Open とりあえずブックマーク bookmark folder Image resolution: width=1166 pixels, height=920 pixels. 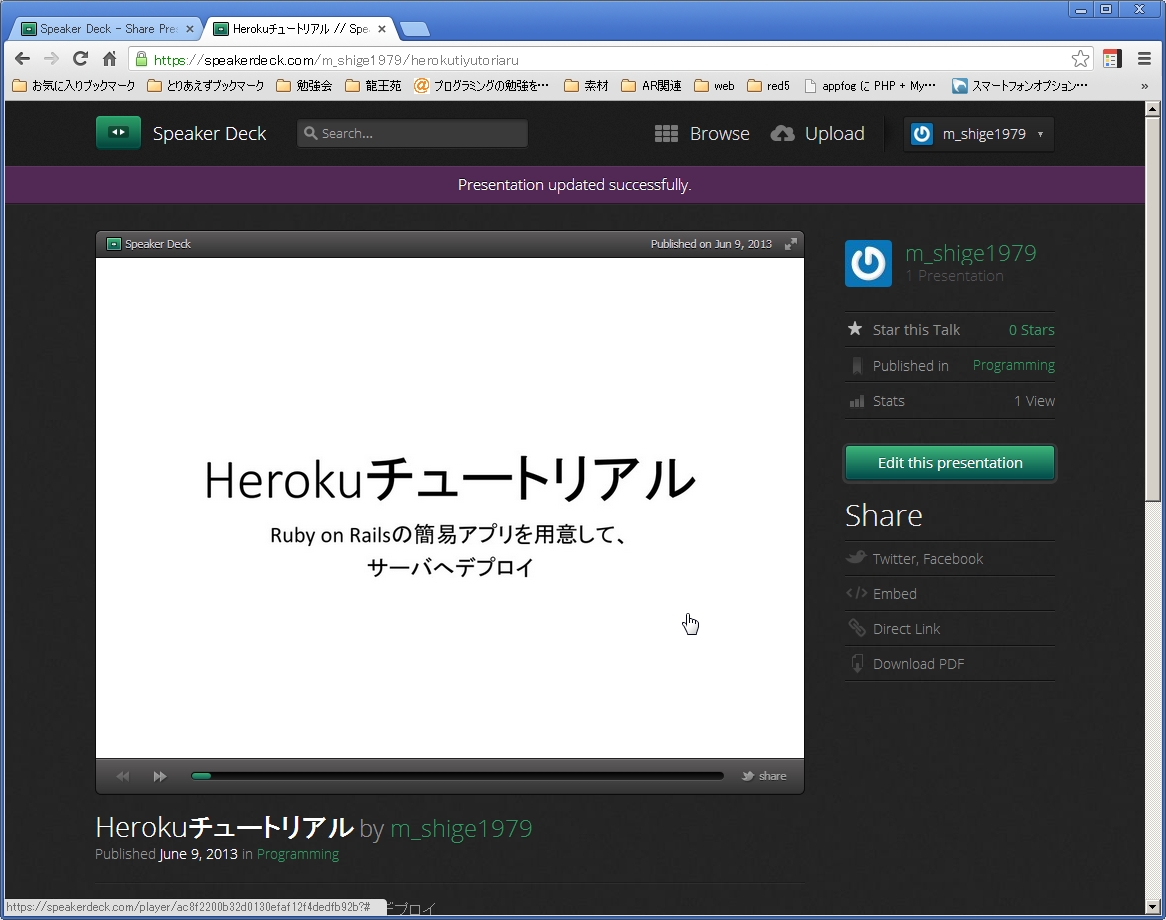[206, 86]
